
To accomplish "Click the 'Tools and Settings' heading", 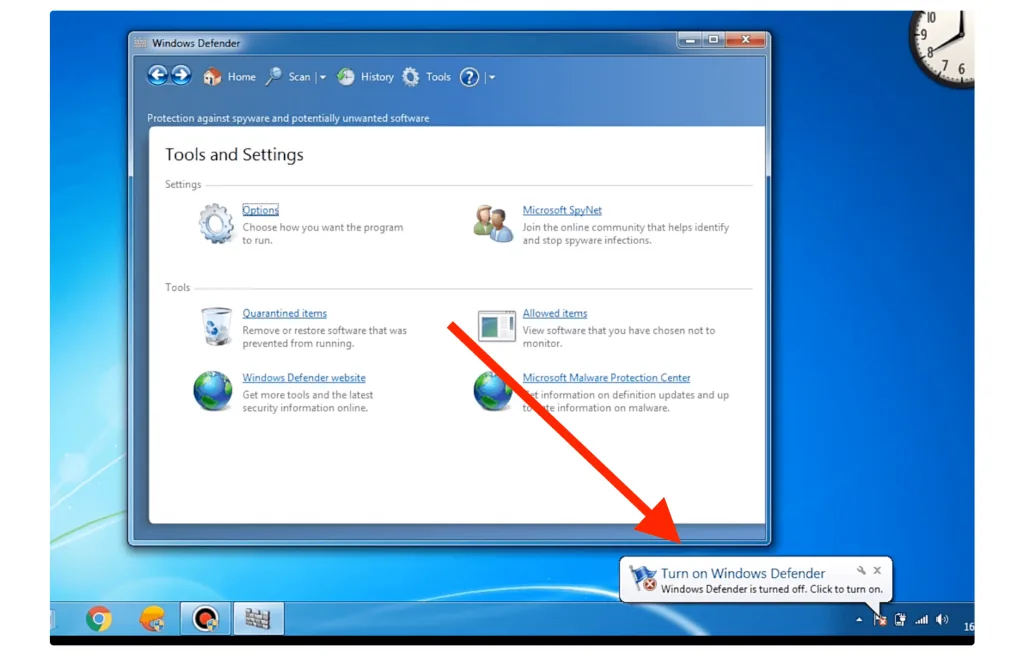I will click(x=234, y=155).
